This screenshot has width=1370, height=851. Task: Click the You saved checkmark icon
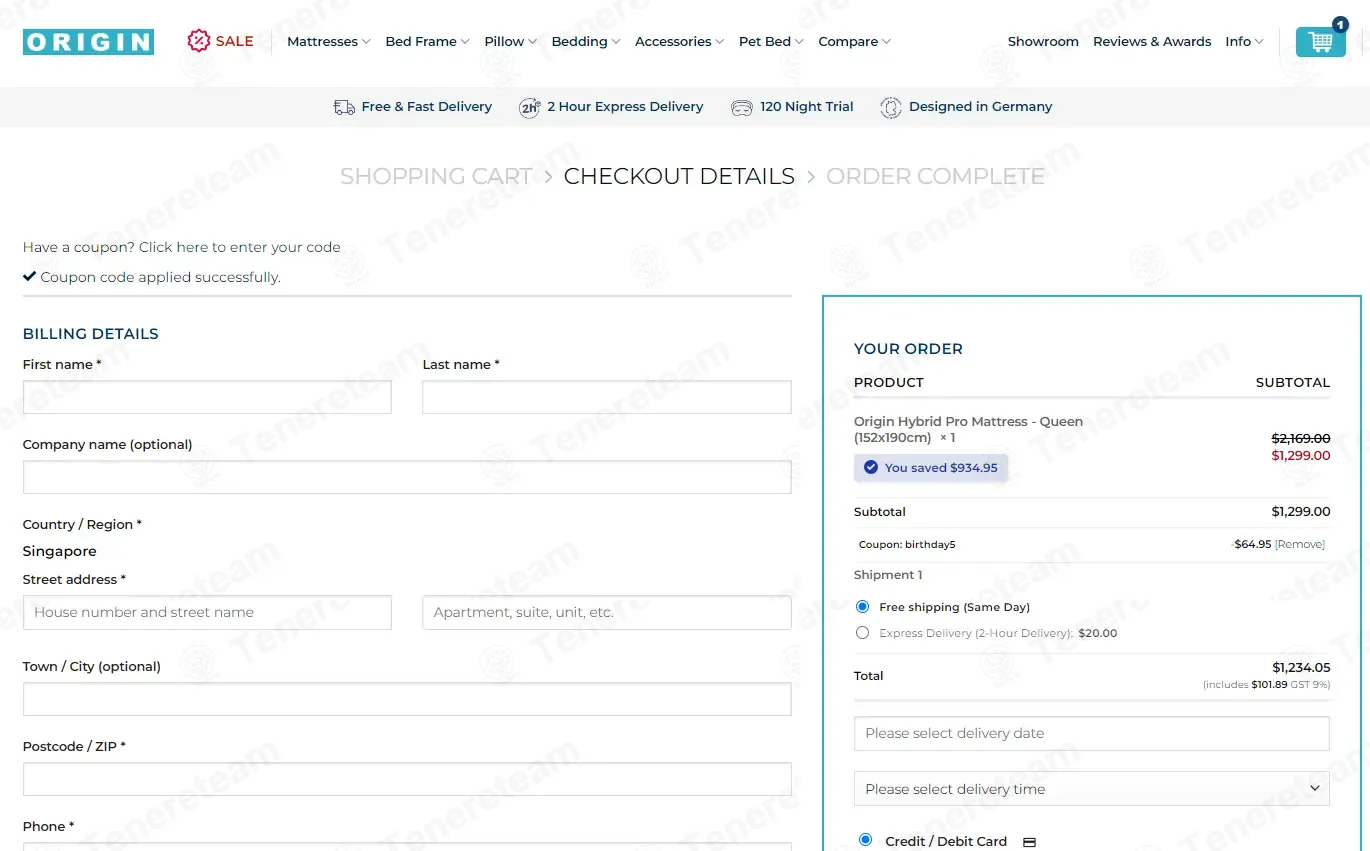coord(870,467)
